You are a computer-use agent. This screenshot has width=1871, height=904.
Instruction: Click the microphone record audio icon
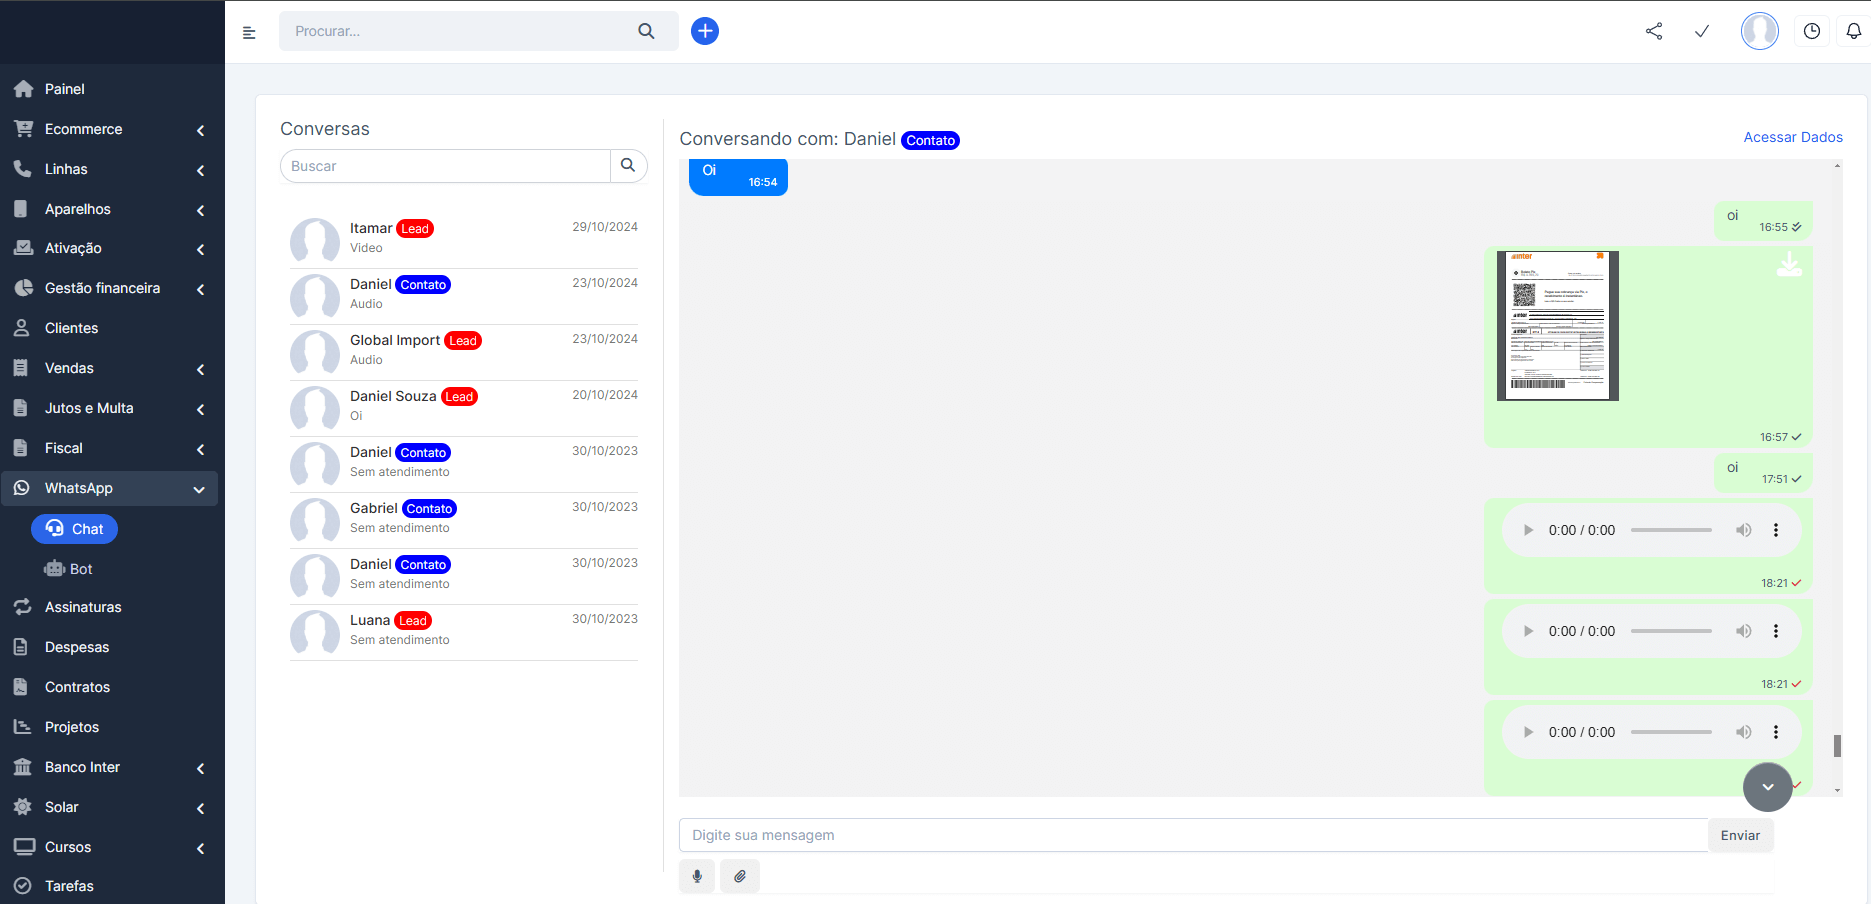(x=697, y=876)
